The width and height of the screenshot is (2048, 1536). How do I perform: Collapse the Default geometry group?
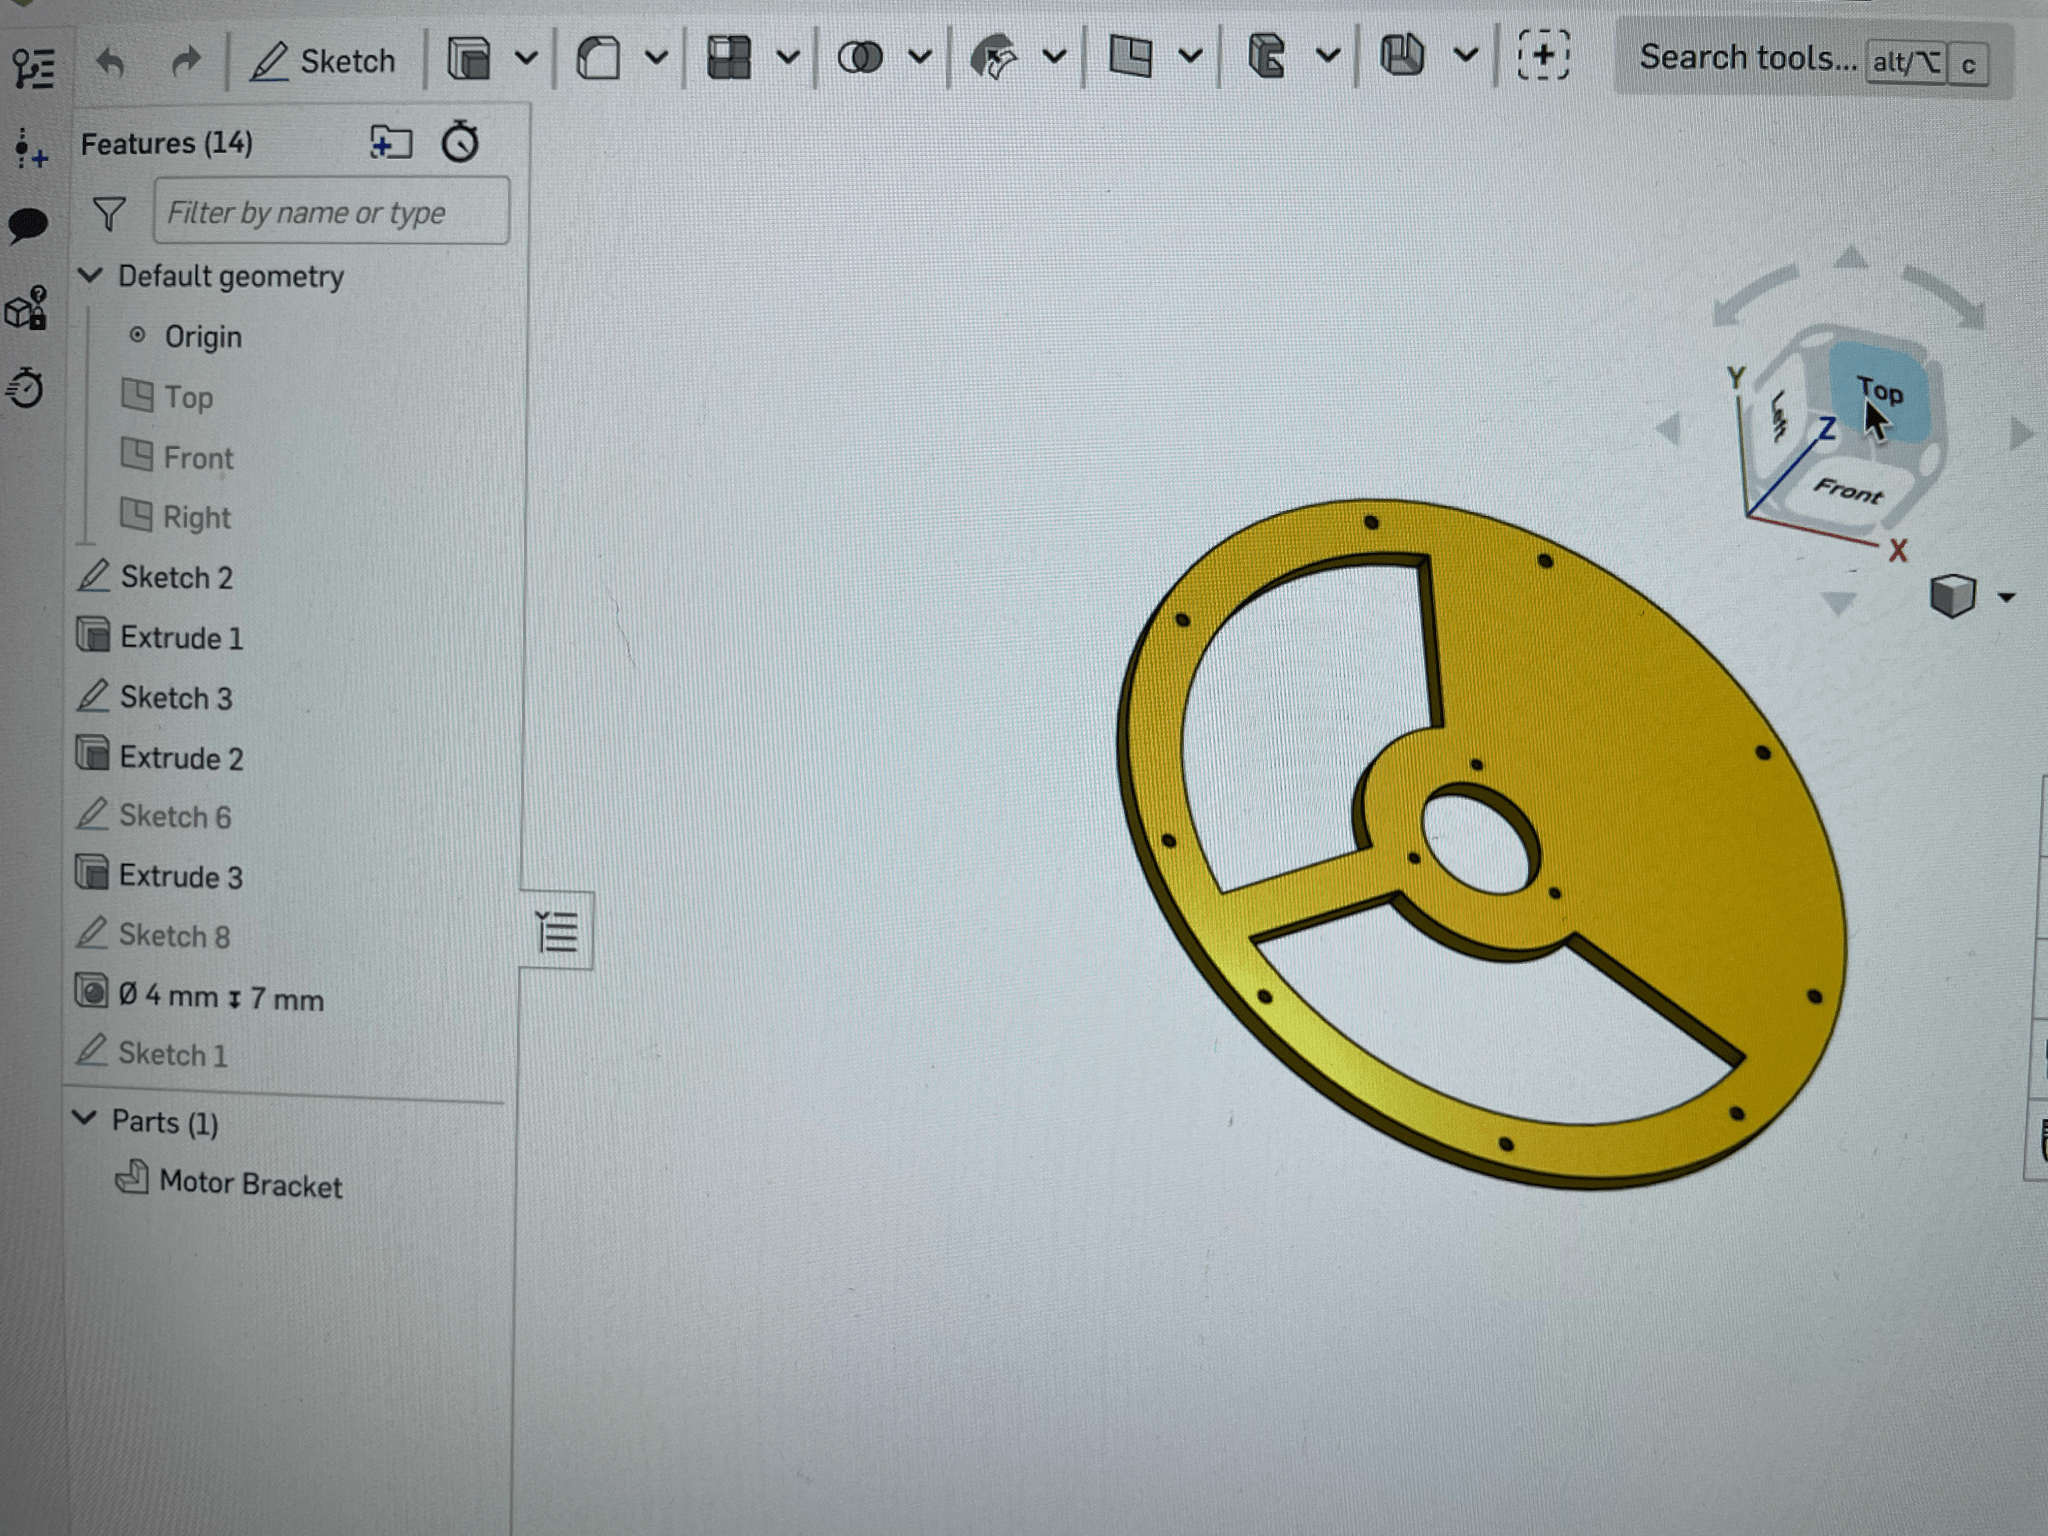click(91, 275)
